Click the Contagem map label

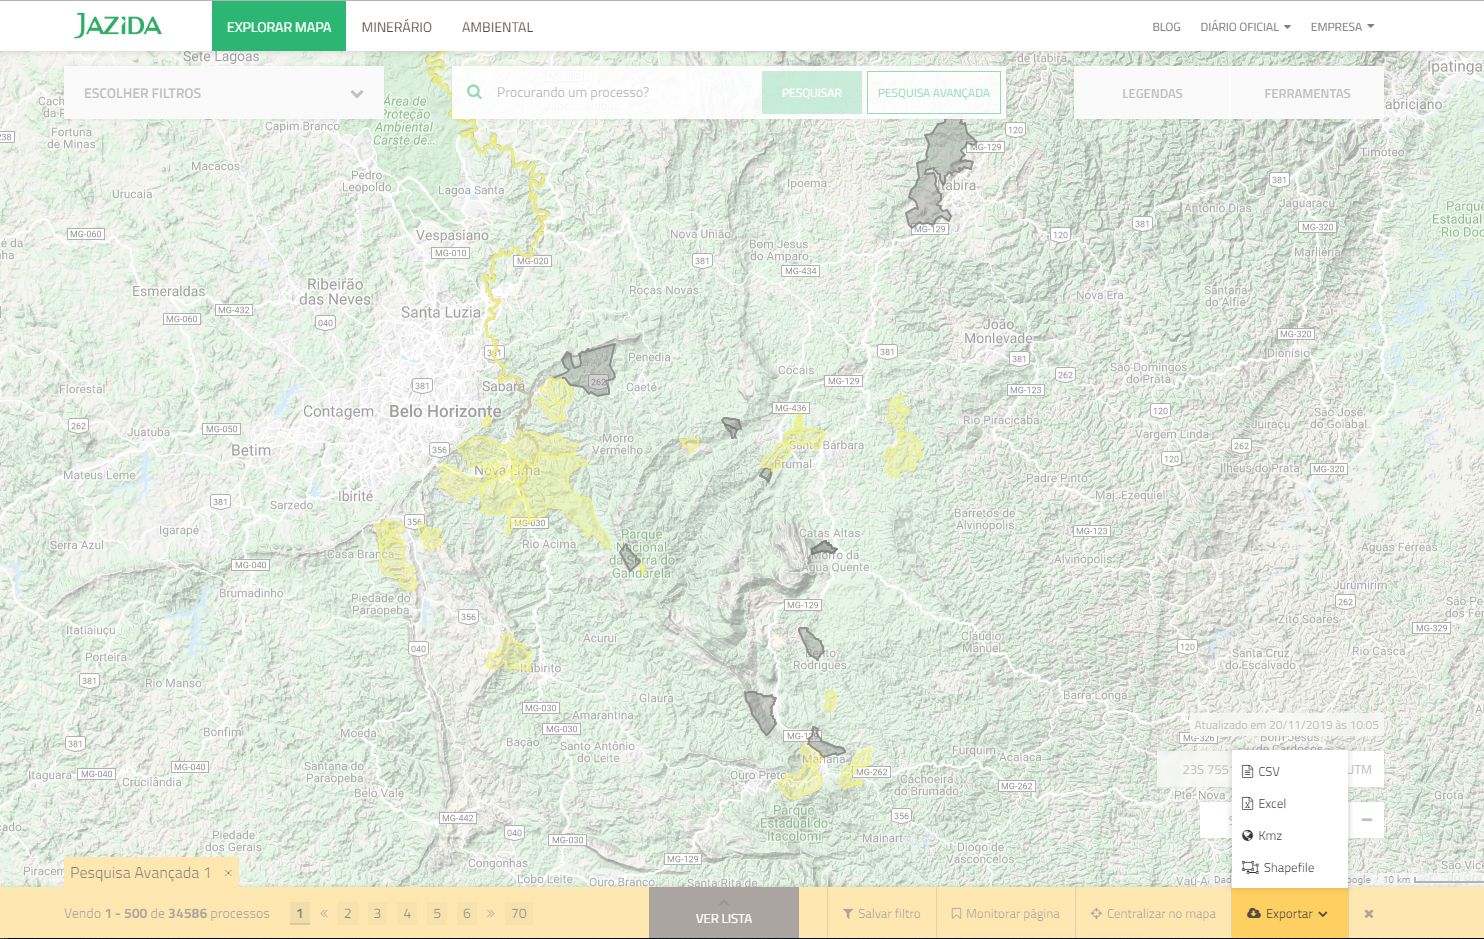pyautogui.click(x=338, y=411)
